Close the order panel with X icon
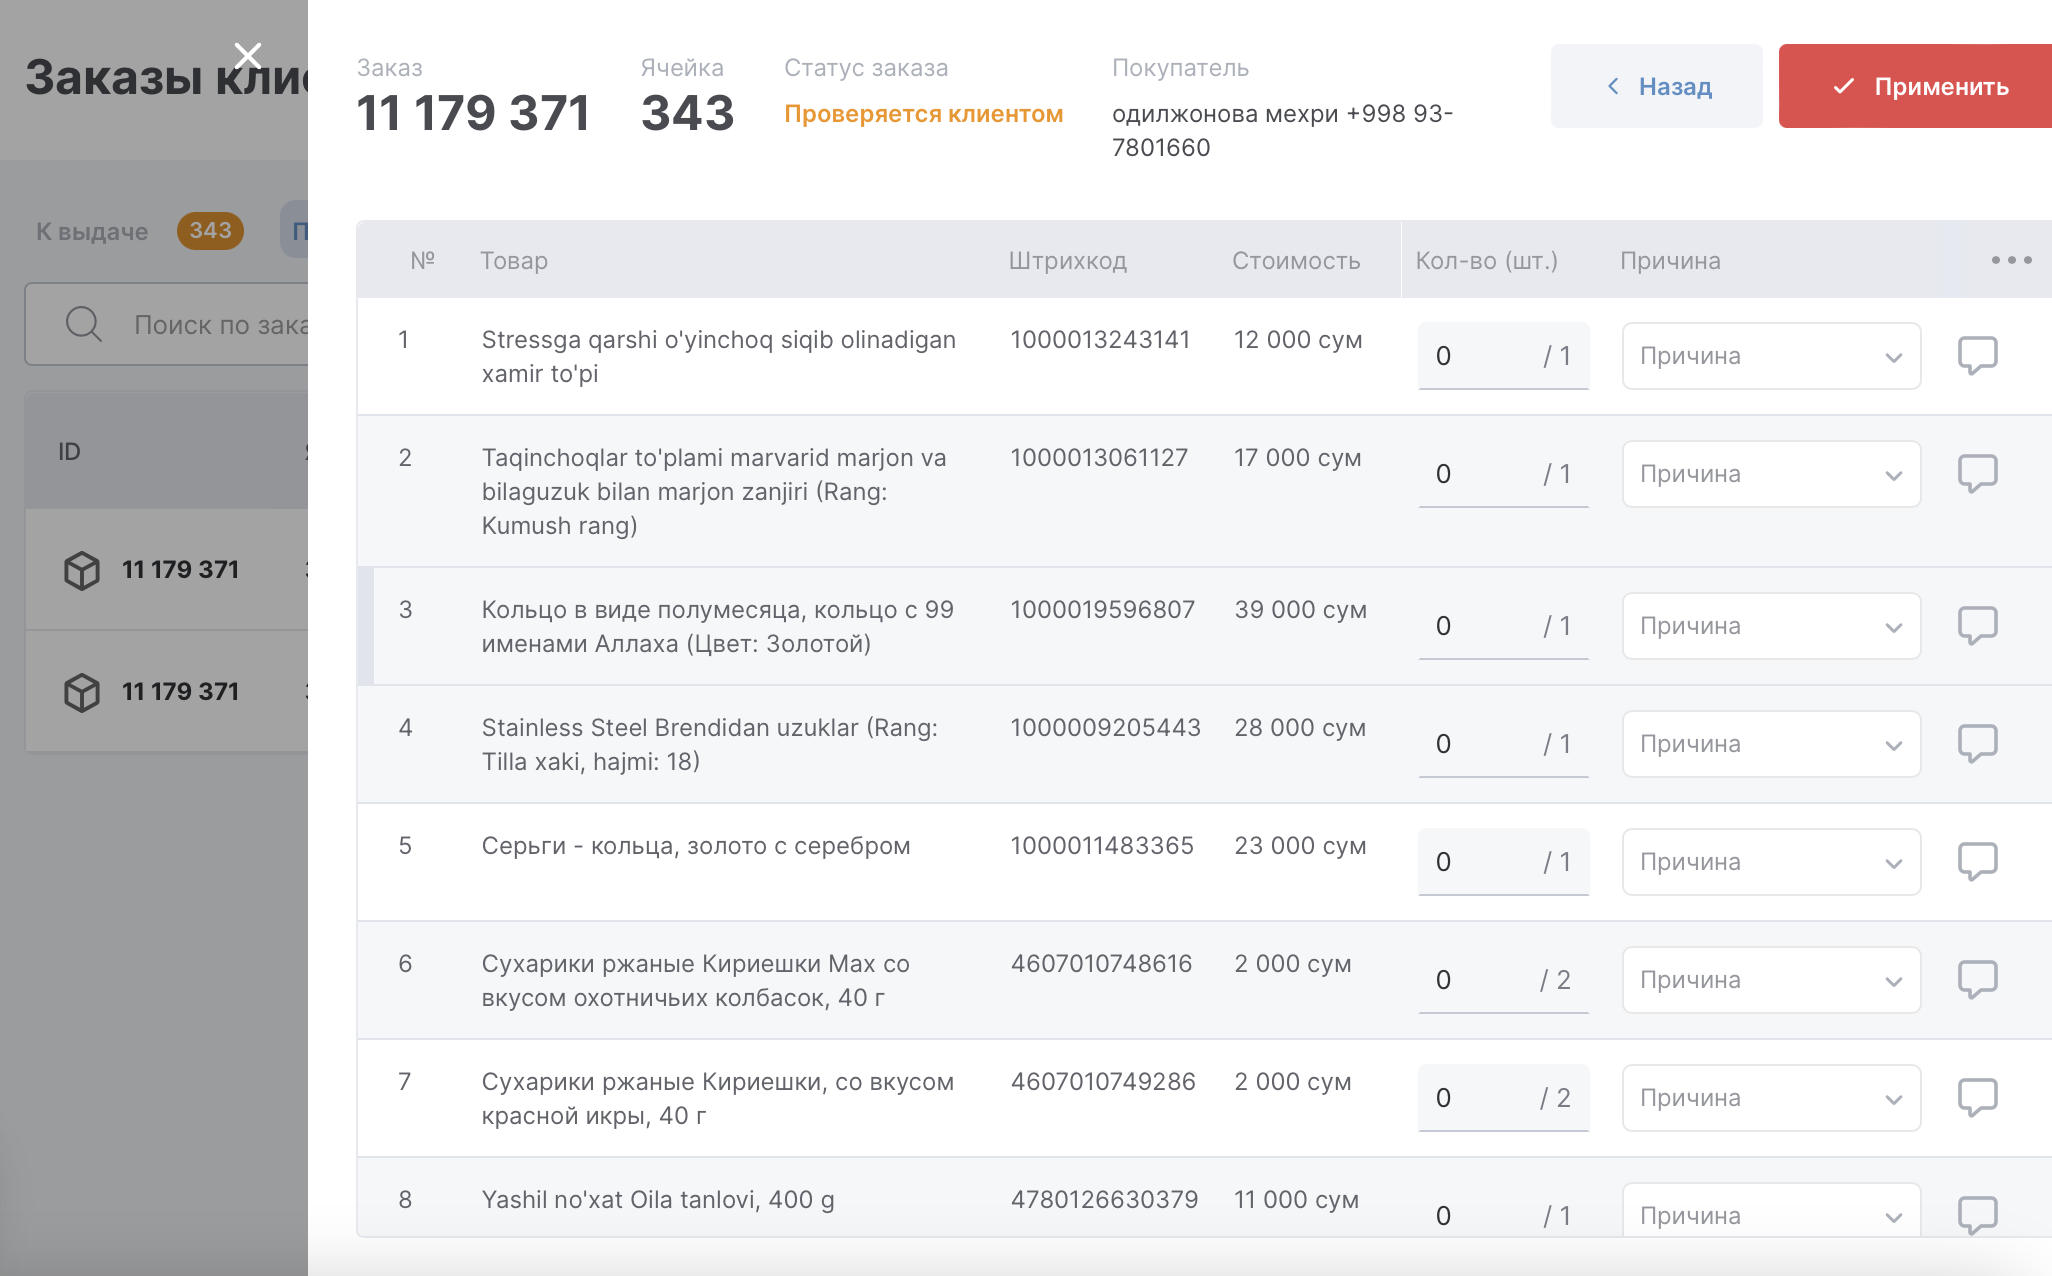This screenshot has height=1276, width=2052. [247, 54]
